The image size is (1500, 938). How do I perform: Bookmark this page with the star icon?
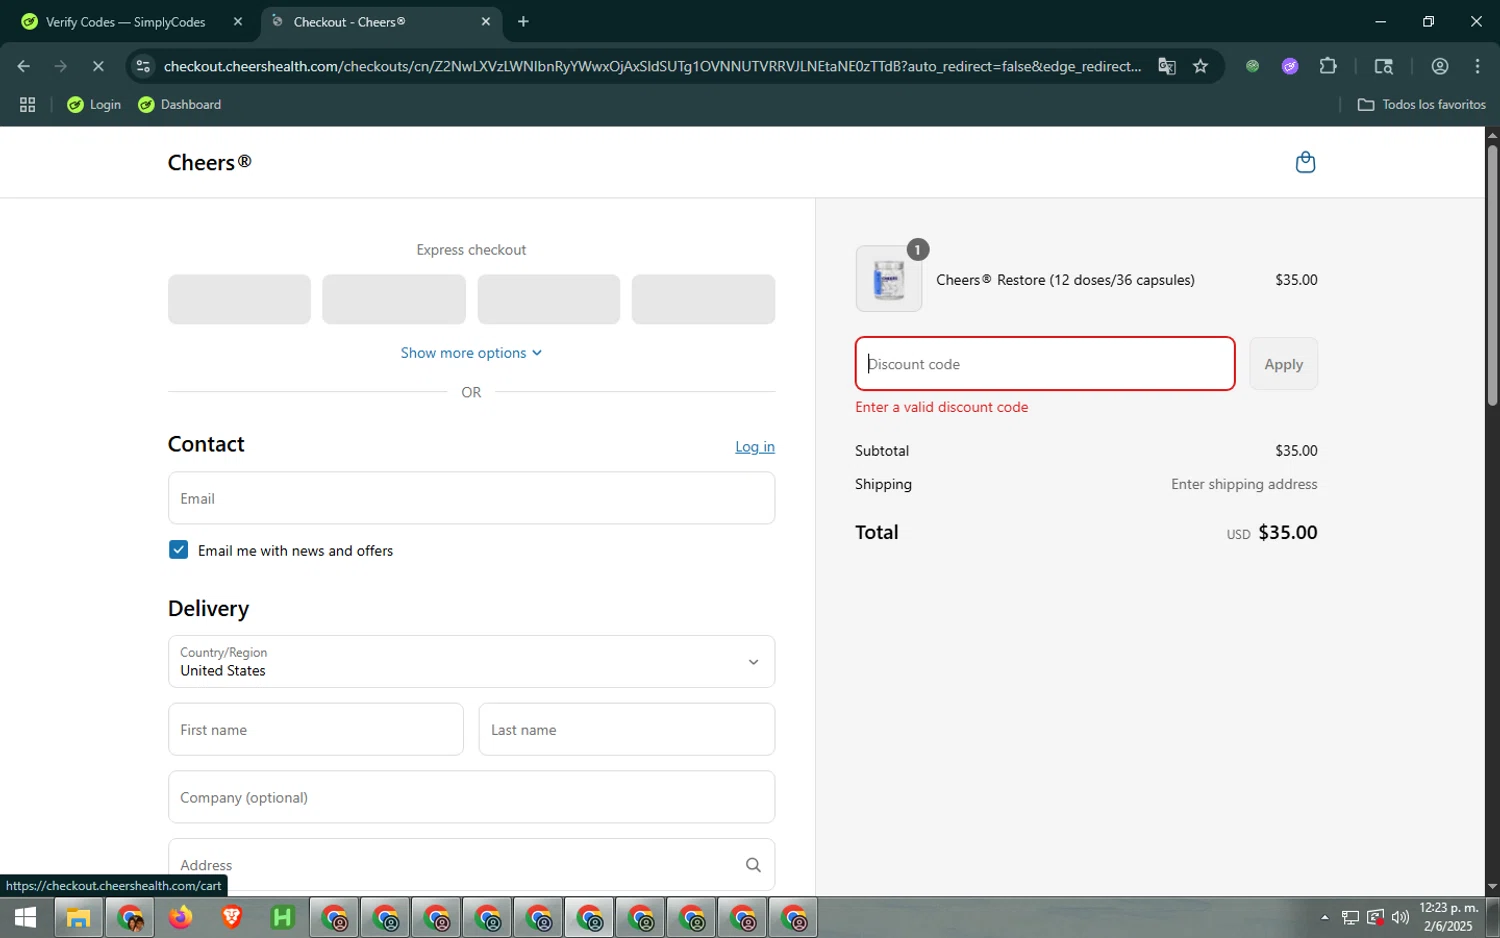click(1201, 66)
